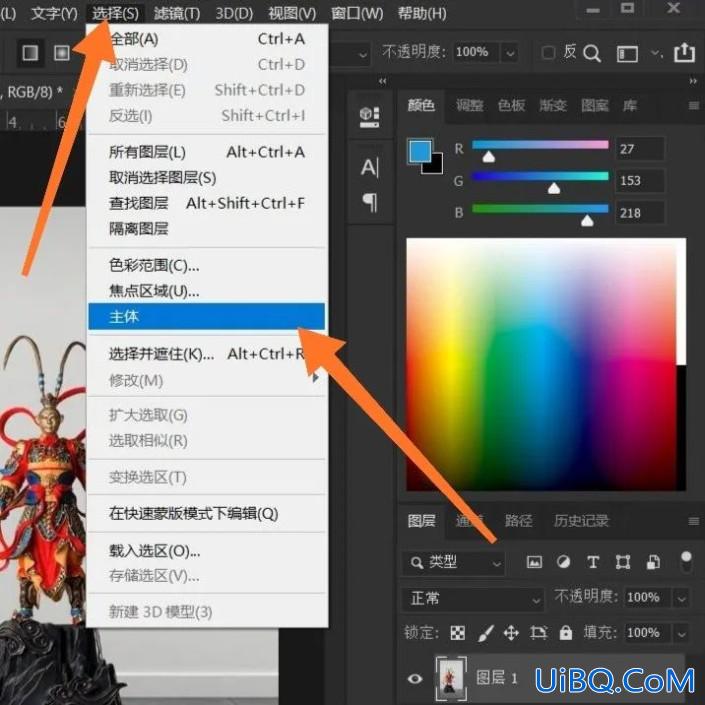Open the 窗口(W) menu
705x705 pixels.
pyautogui.click(x=357, y=13)
